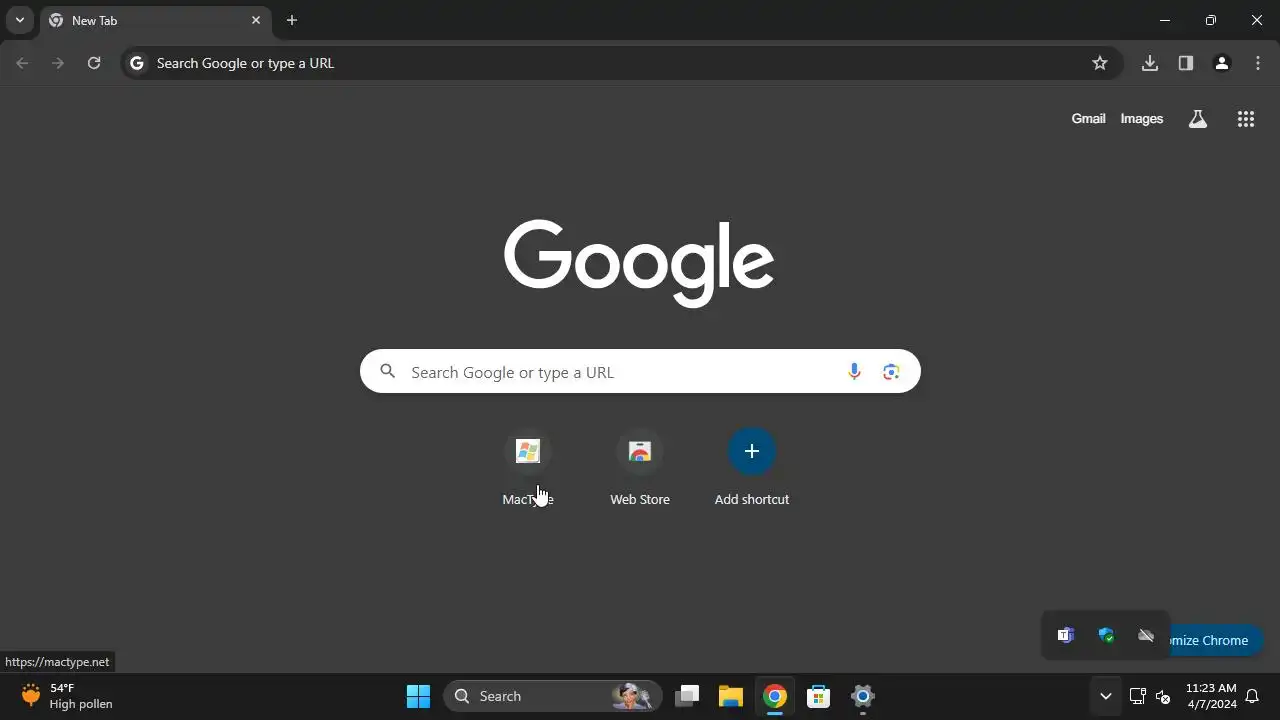Open a new tab with plus button

(292, 20)
